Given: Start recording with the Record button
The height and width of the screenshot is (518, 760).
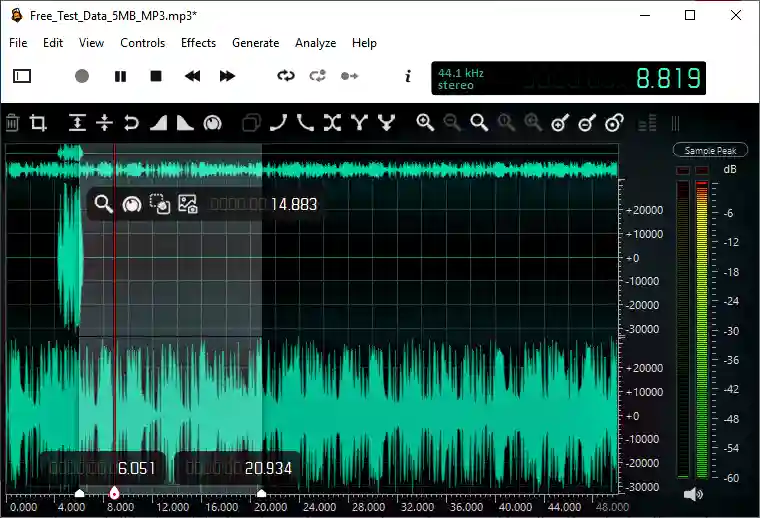Looking at the screenshot, I should click(x=82, y=76).
